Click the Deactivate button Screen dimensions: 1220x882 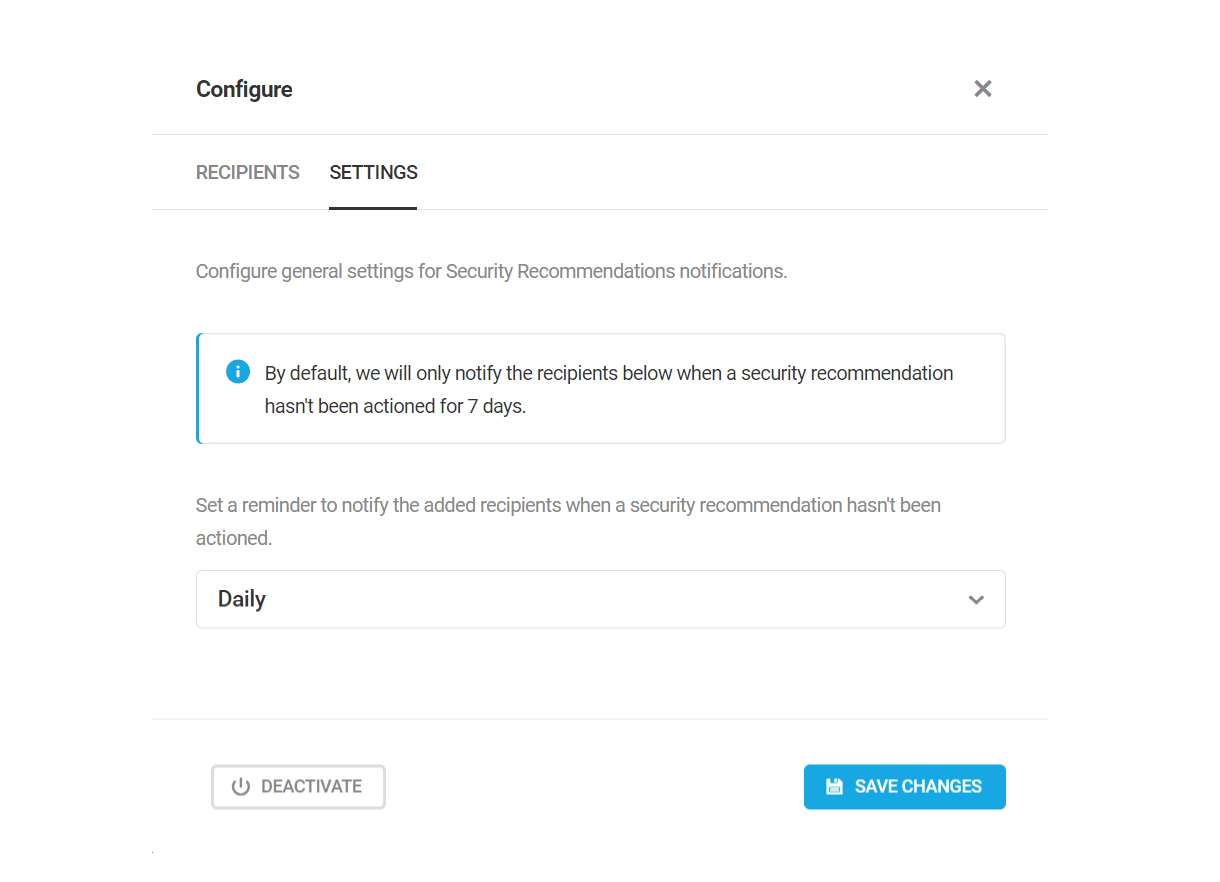[x=298, y=787]
